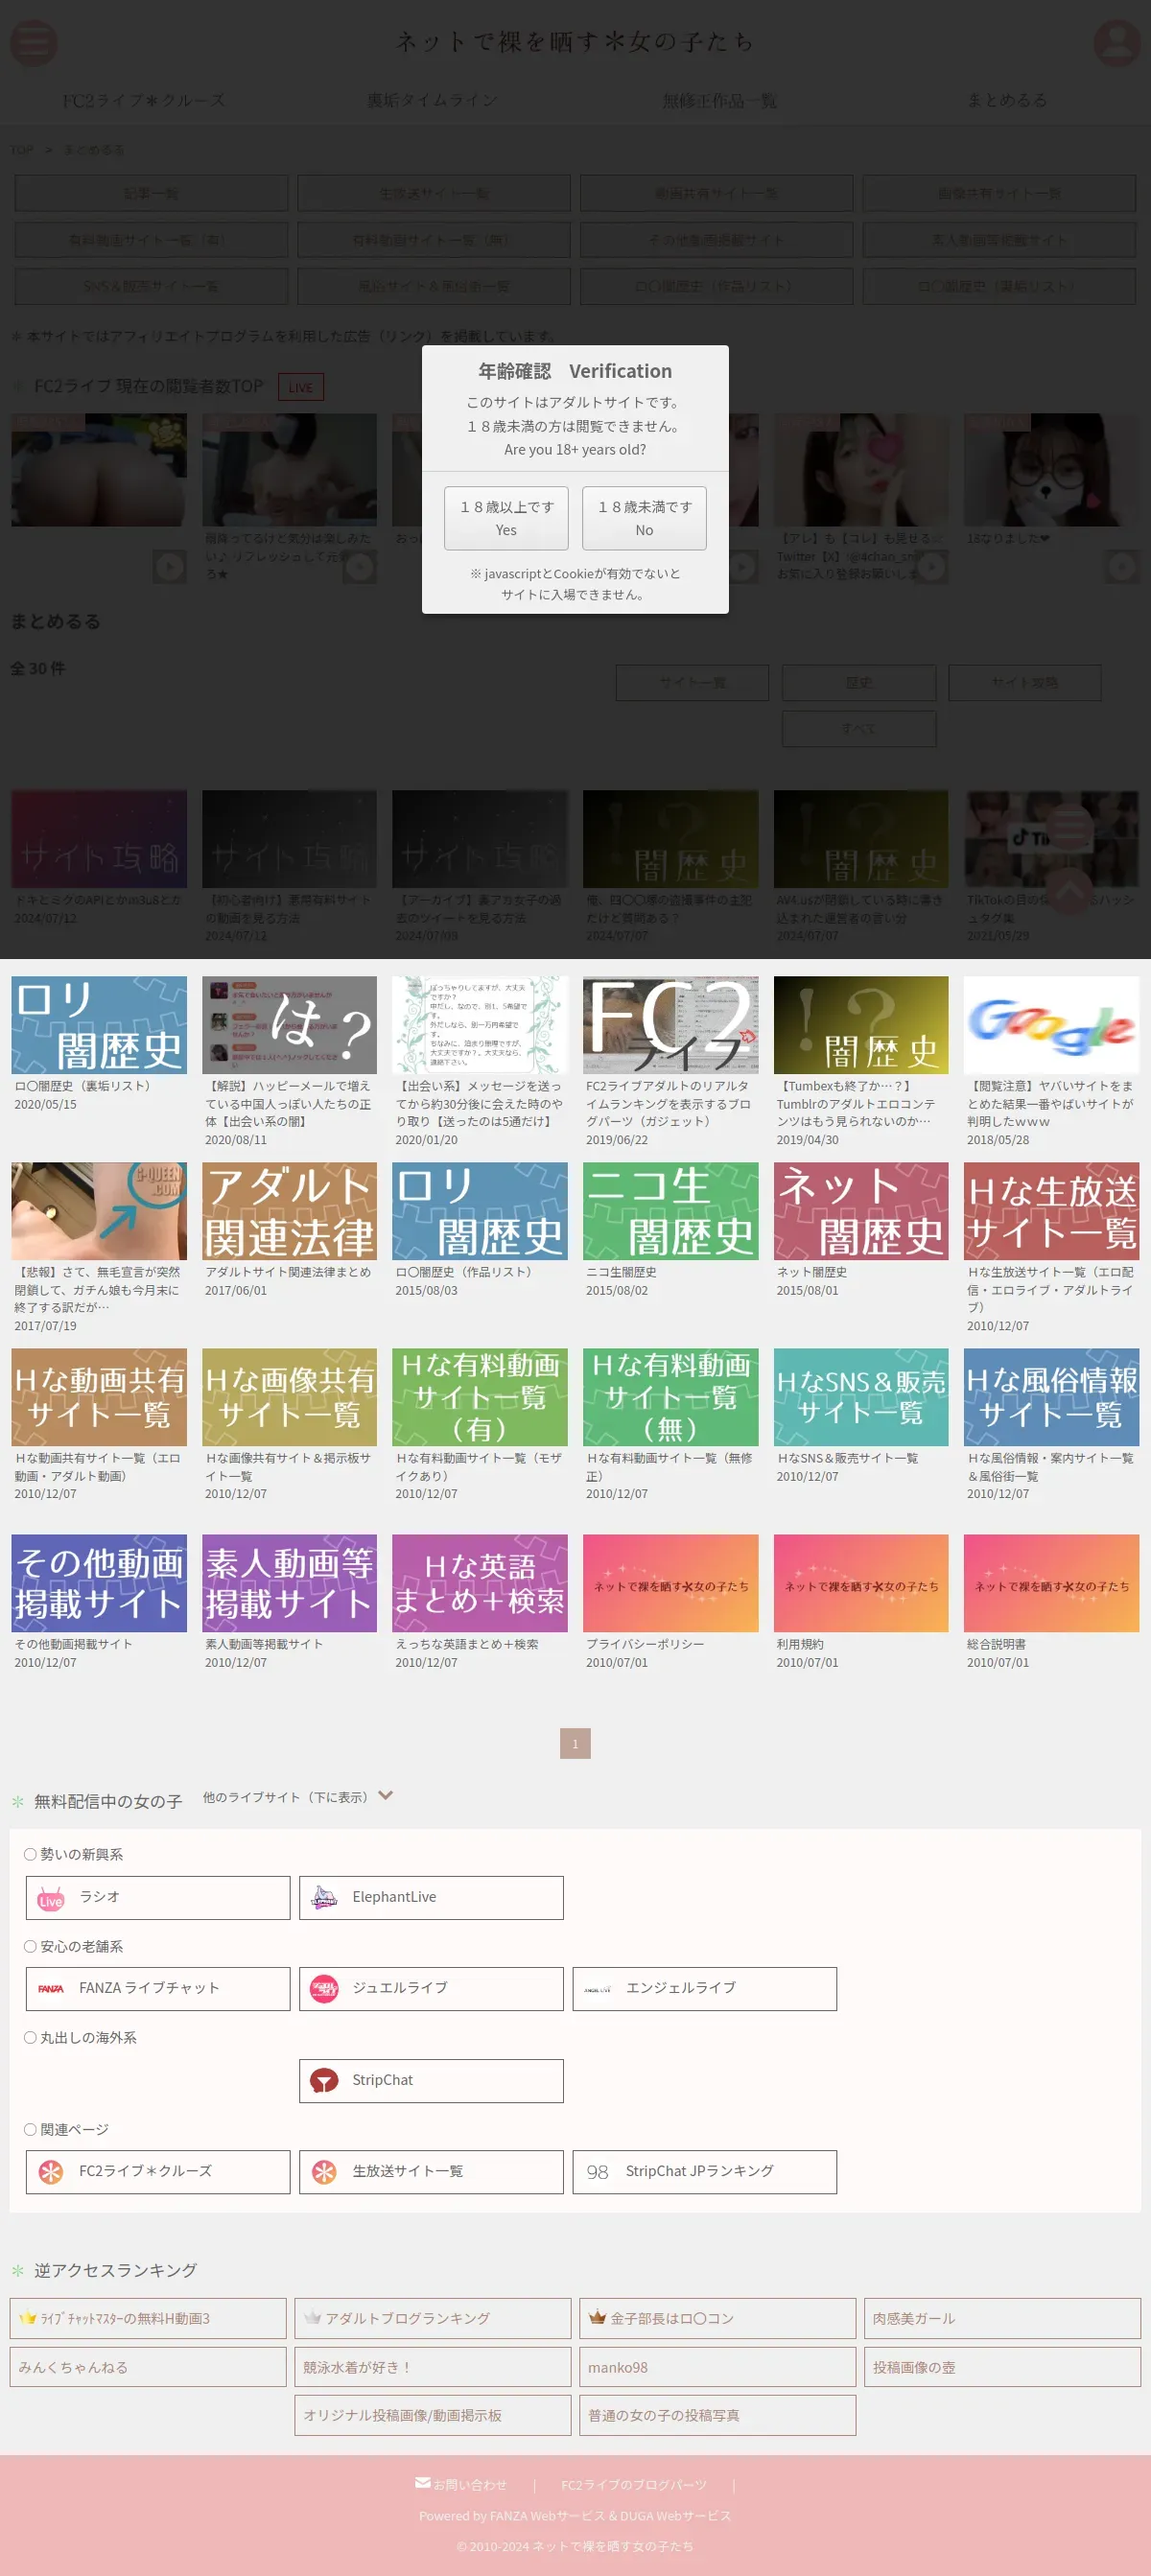This screenshot has height=2576, width=1151.
Task: Open the FC2ライブ ranking blog parts thumbnail
Action: 671,1025
